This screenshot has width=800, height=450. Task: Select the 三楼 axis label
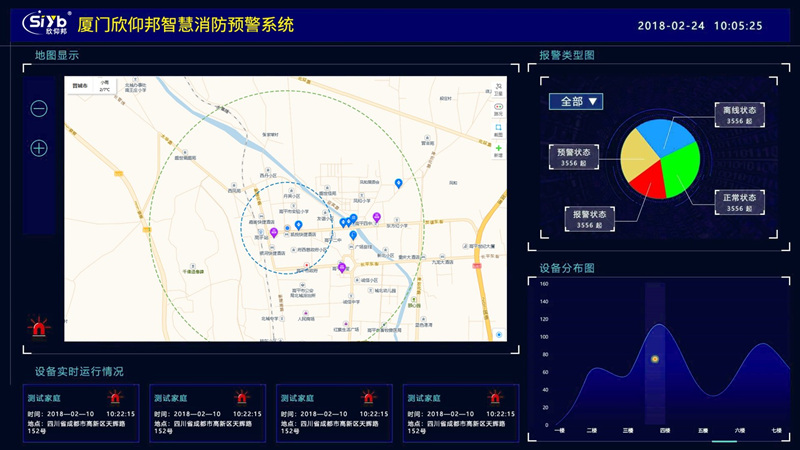(x=628, y=431)
